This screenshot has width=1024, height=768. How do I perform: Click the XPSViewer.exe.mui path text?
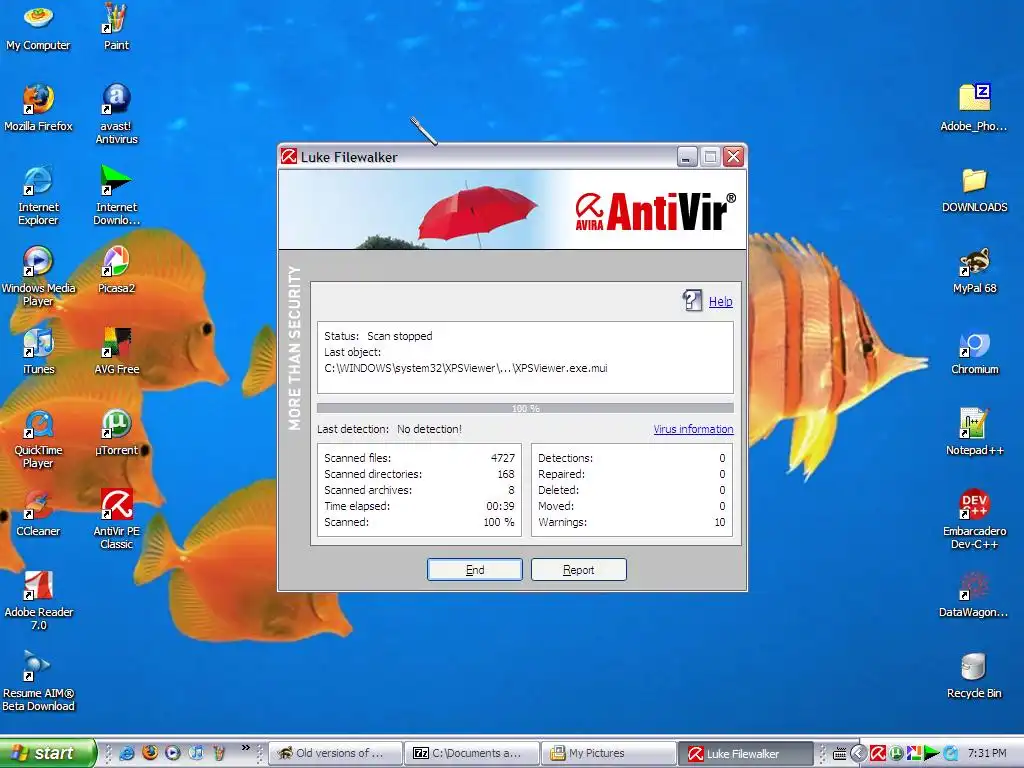(x=466, y=368)
